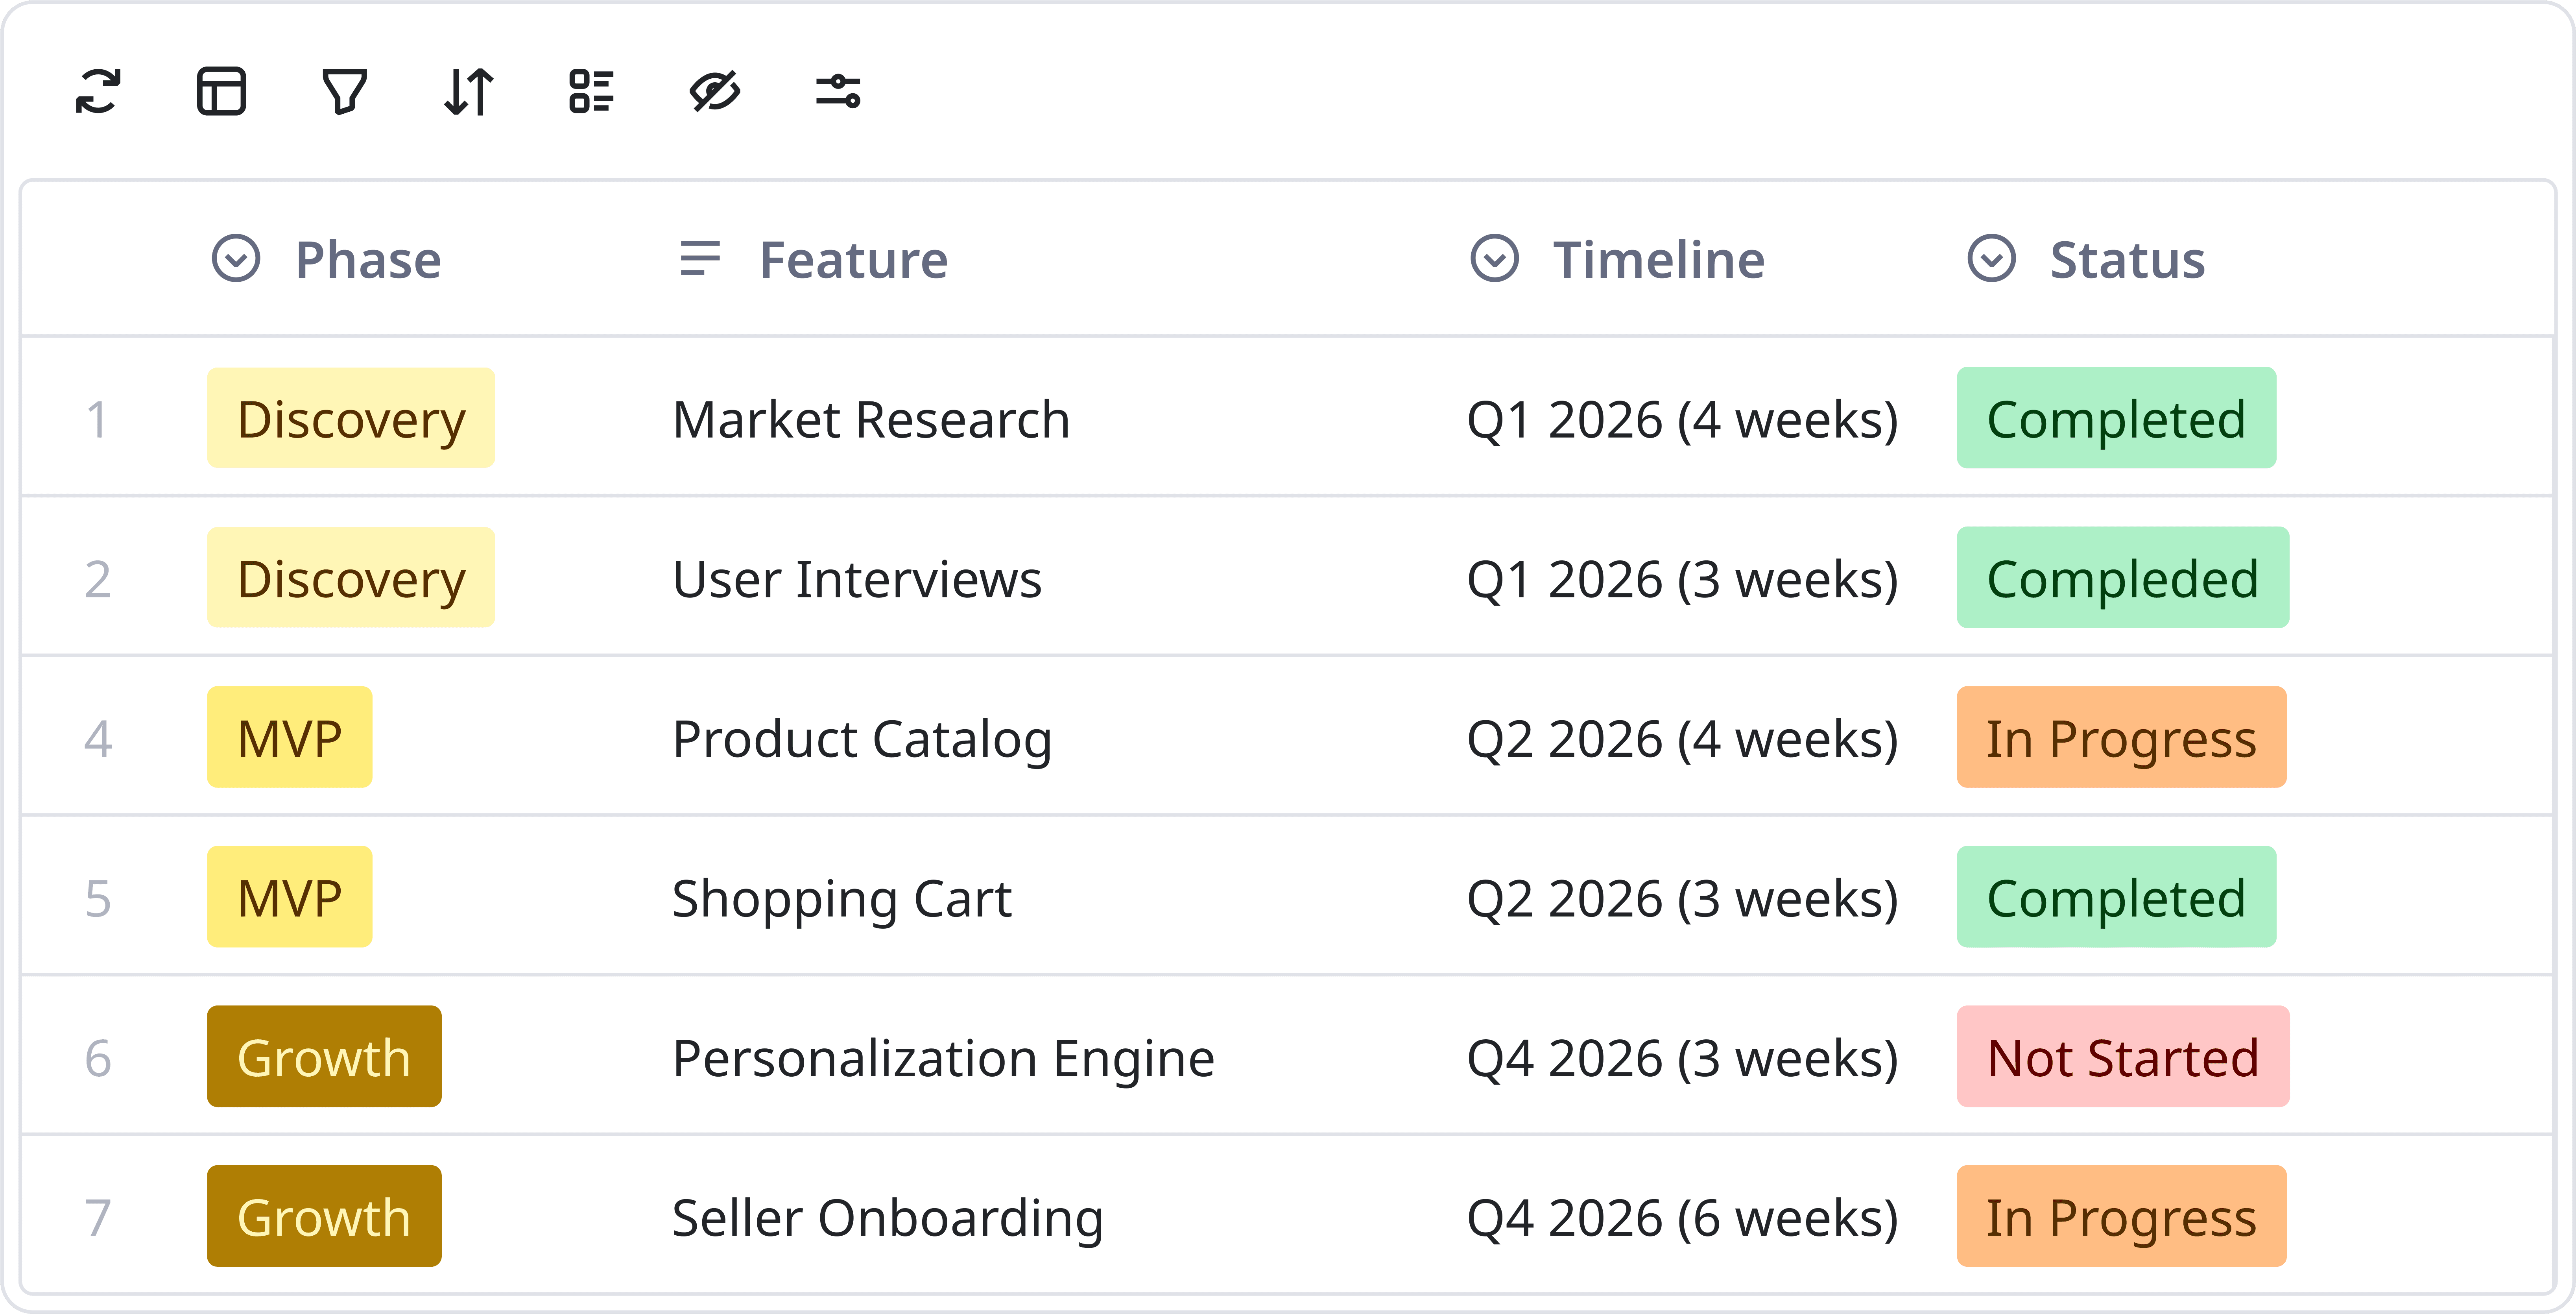Image resolution: width=2576 pixels, height=1314 pixels.
Task: Click the Feature column text-type icon
Action: (x=700, y=259)
